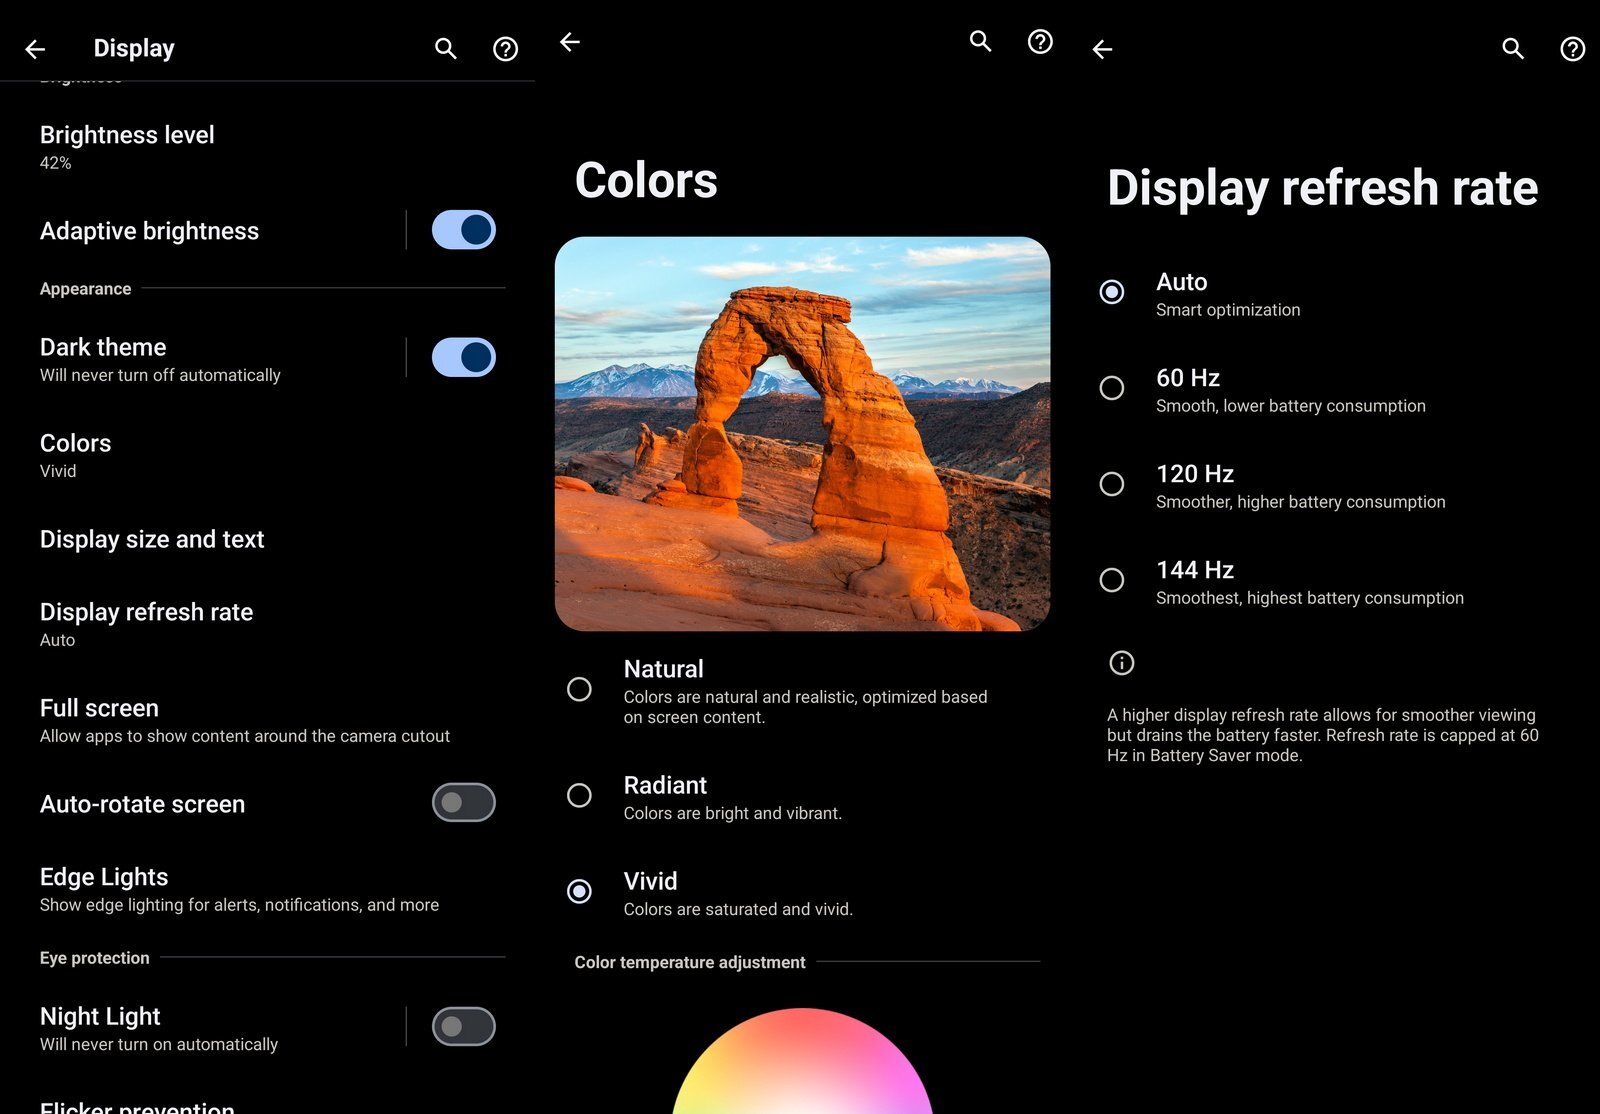Viewport: 1600px width, 1114px height.
Task: Tap 'Colors are saturated and vivid.' text
Action: pos(738,909)
